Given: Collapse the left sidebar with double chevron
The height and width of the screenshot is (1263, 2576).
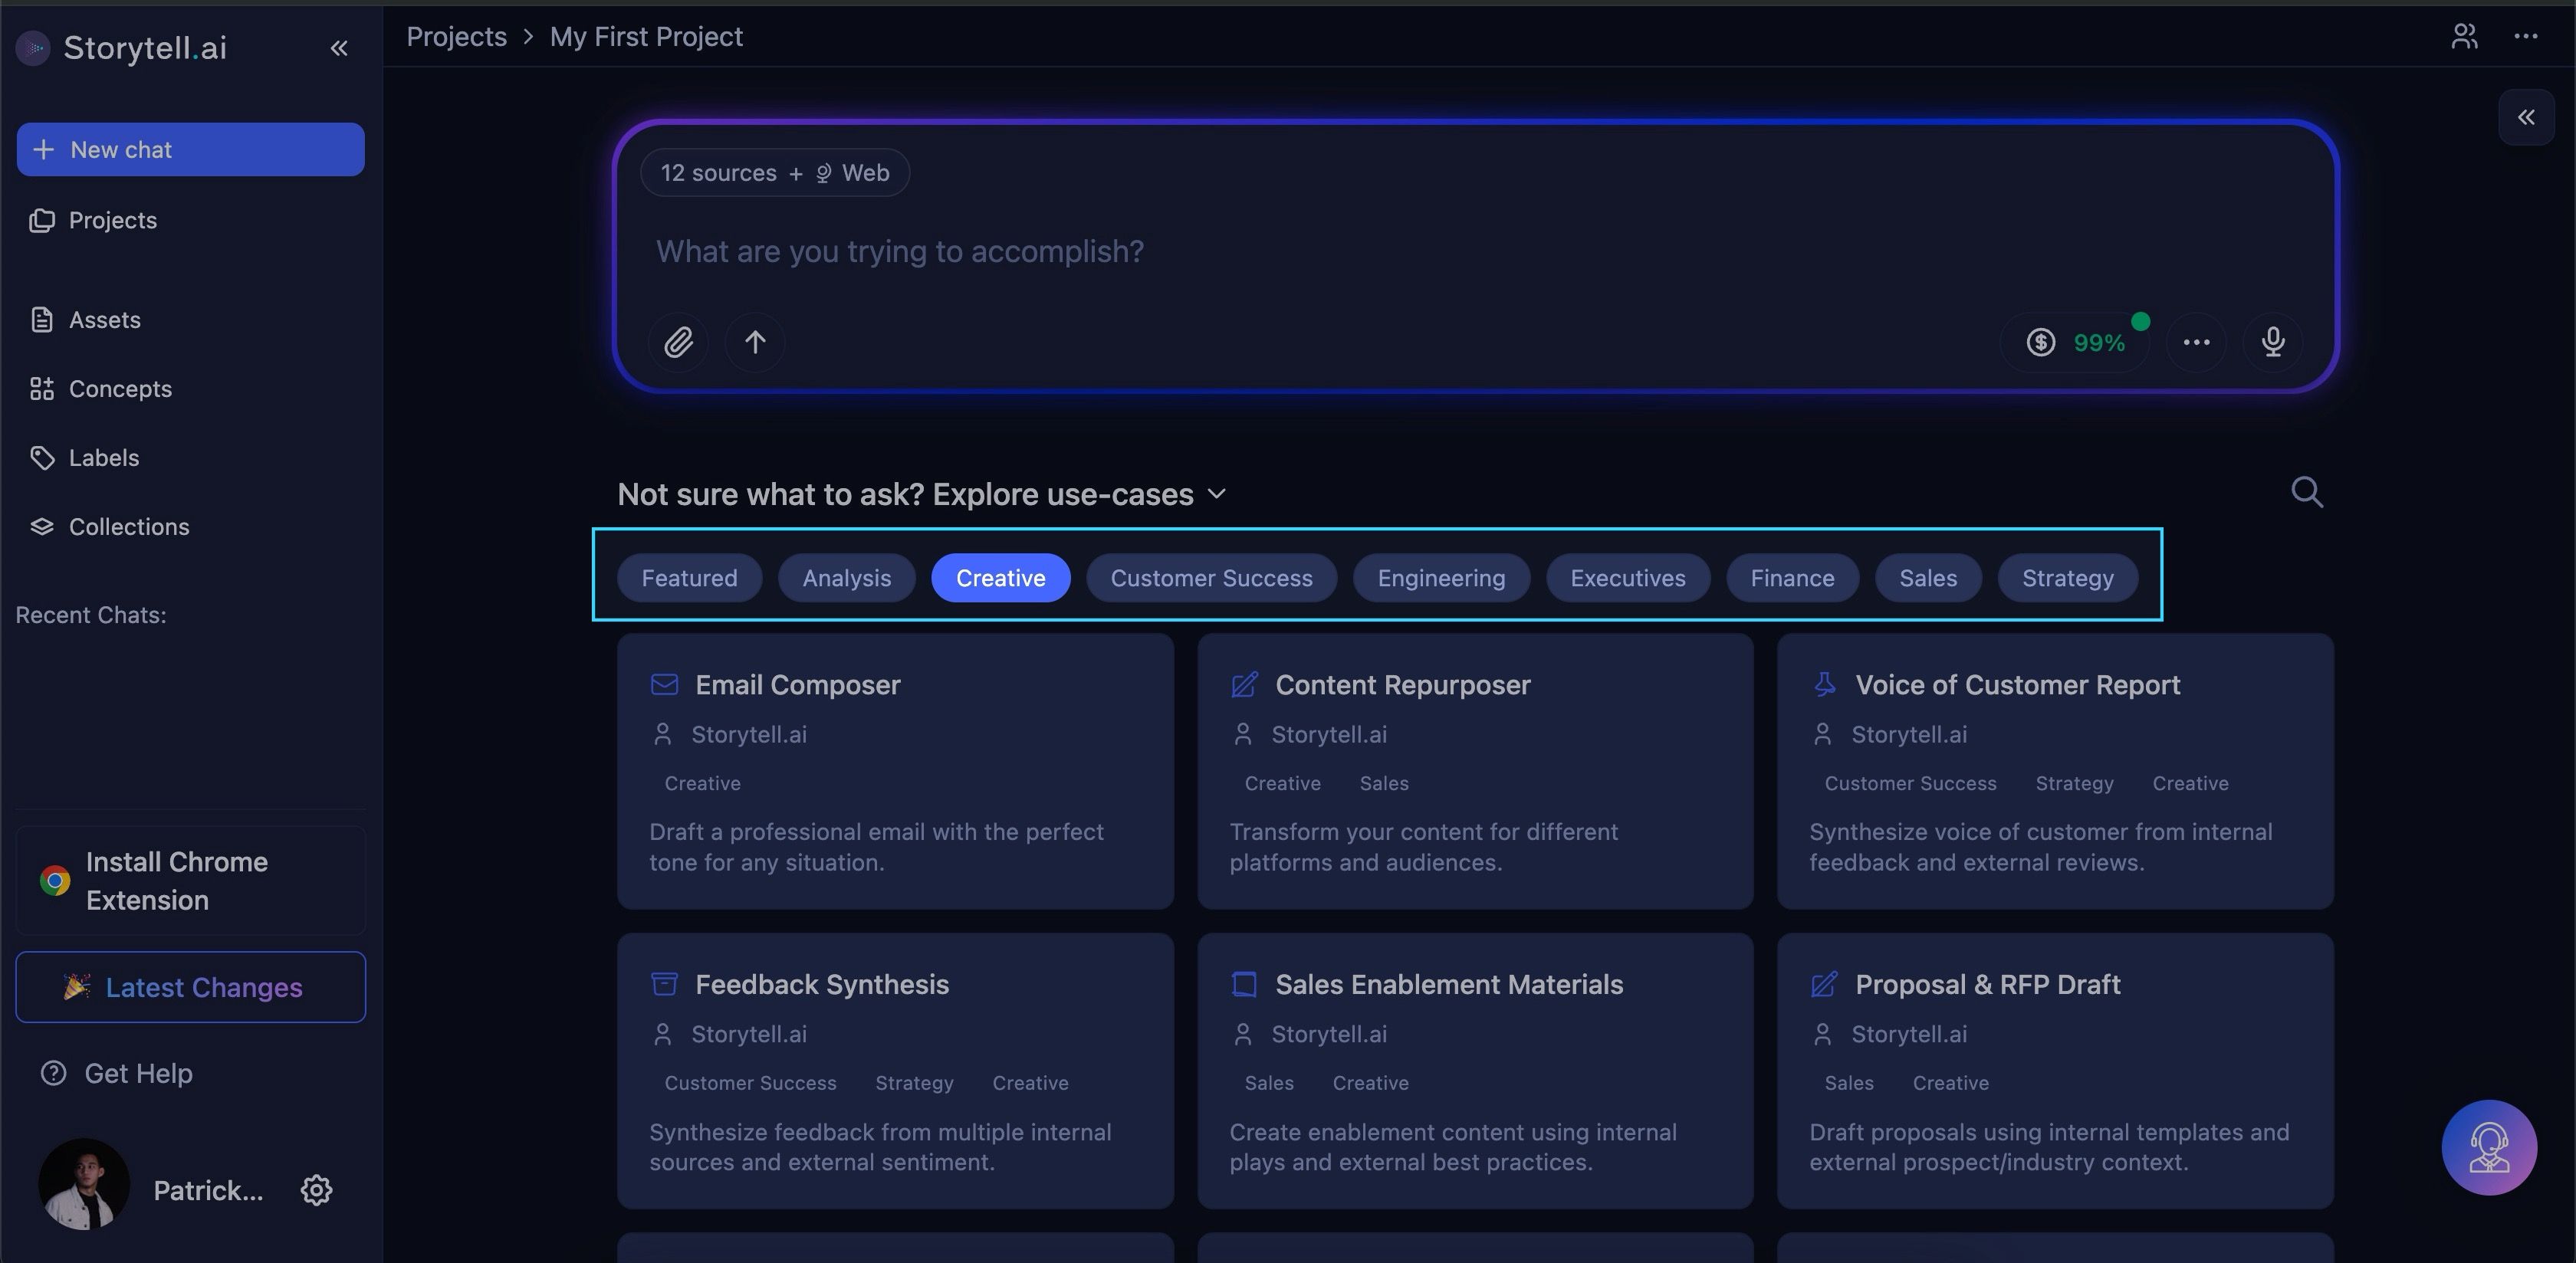Looking at the screenshot, I should coord(339,48).
